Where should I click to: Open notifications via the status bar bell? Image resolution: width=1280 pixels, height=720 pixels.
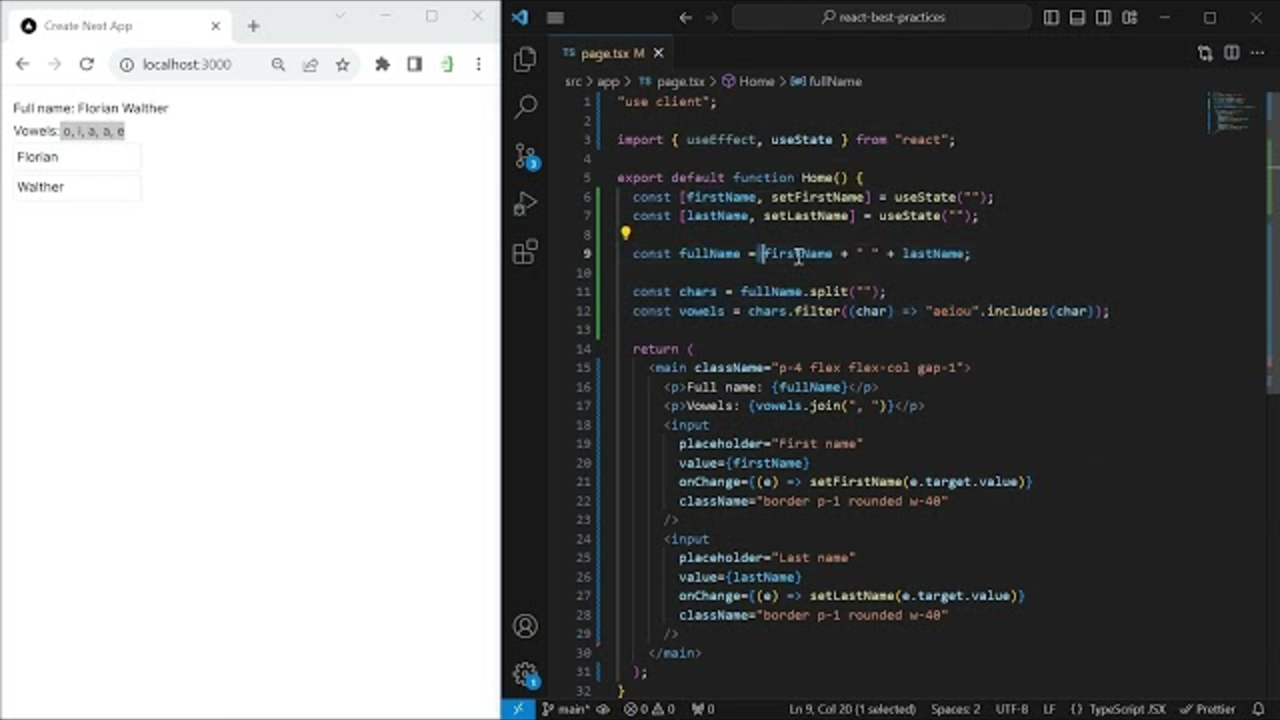click(x=1264, y=708)
